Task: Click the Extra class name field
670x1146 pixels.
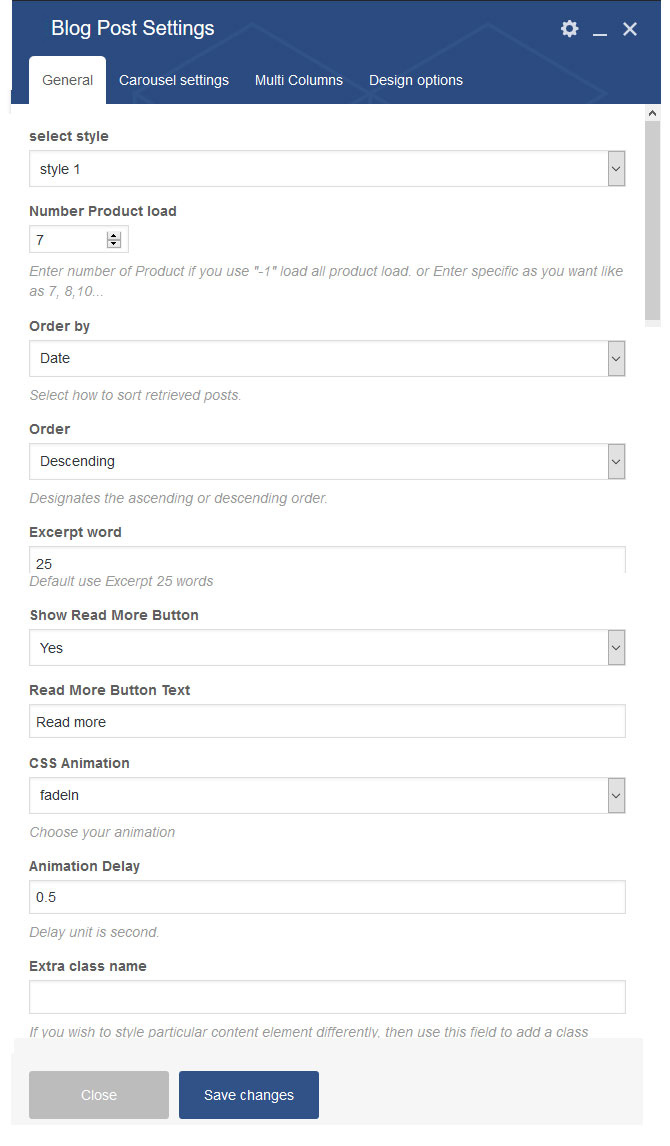Action: [327, 997]
